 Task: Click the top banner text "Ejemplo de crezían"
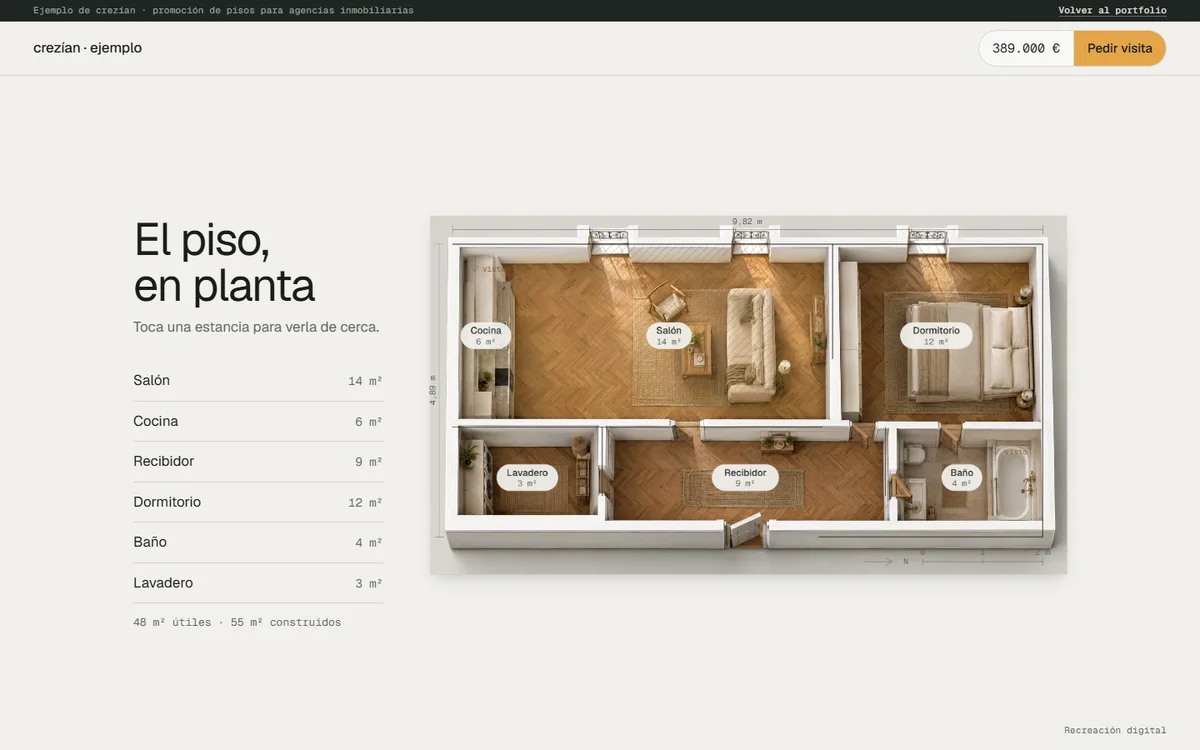click(x=84, y=10)
